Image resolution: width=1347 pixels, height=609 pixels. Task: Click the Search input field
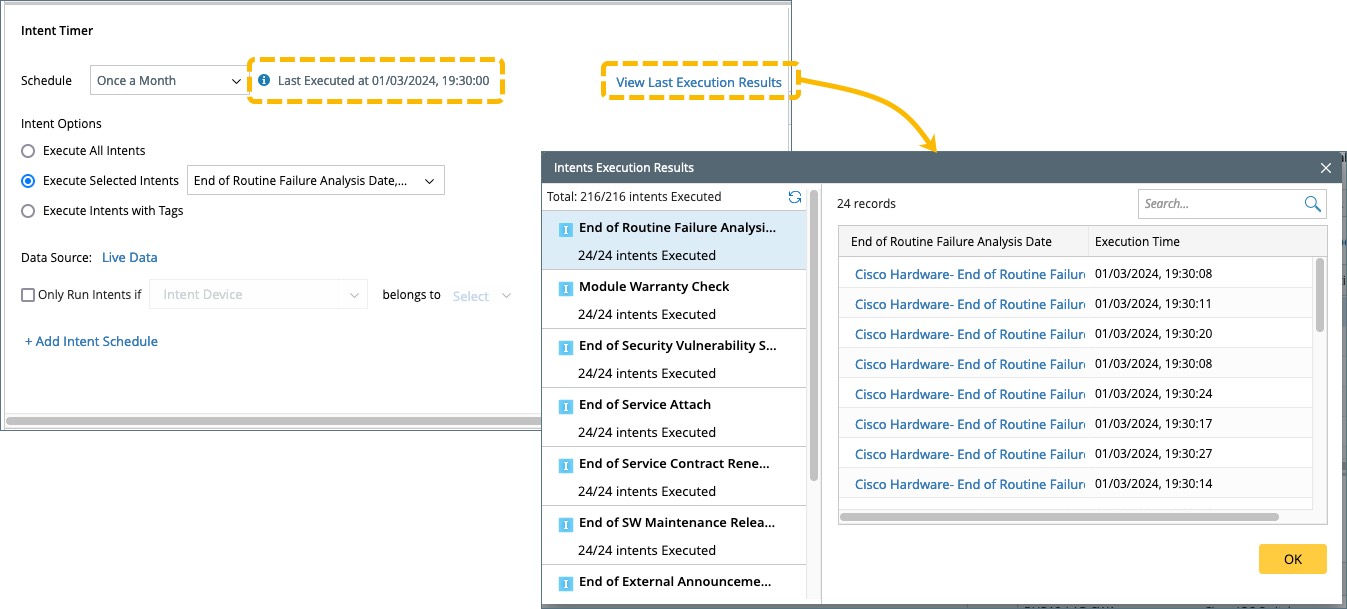click(x=1220, y=204)
